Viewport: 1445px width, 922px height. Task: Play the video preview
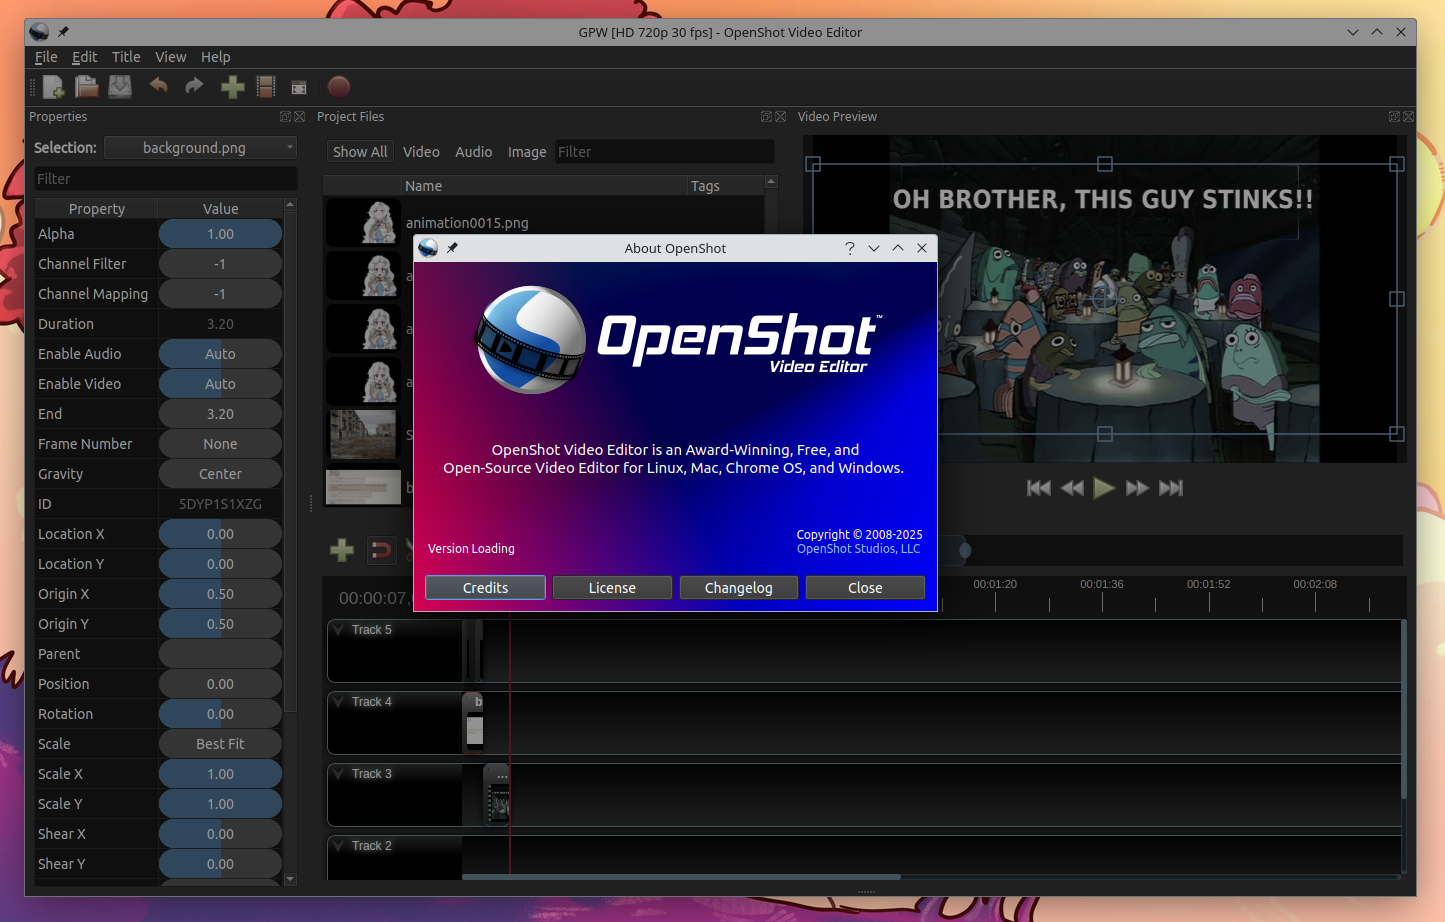pyautogui.click(x=1104, y=488)
